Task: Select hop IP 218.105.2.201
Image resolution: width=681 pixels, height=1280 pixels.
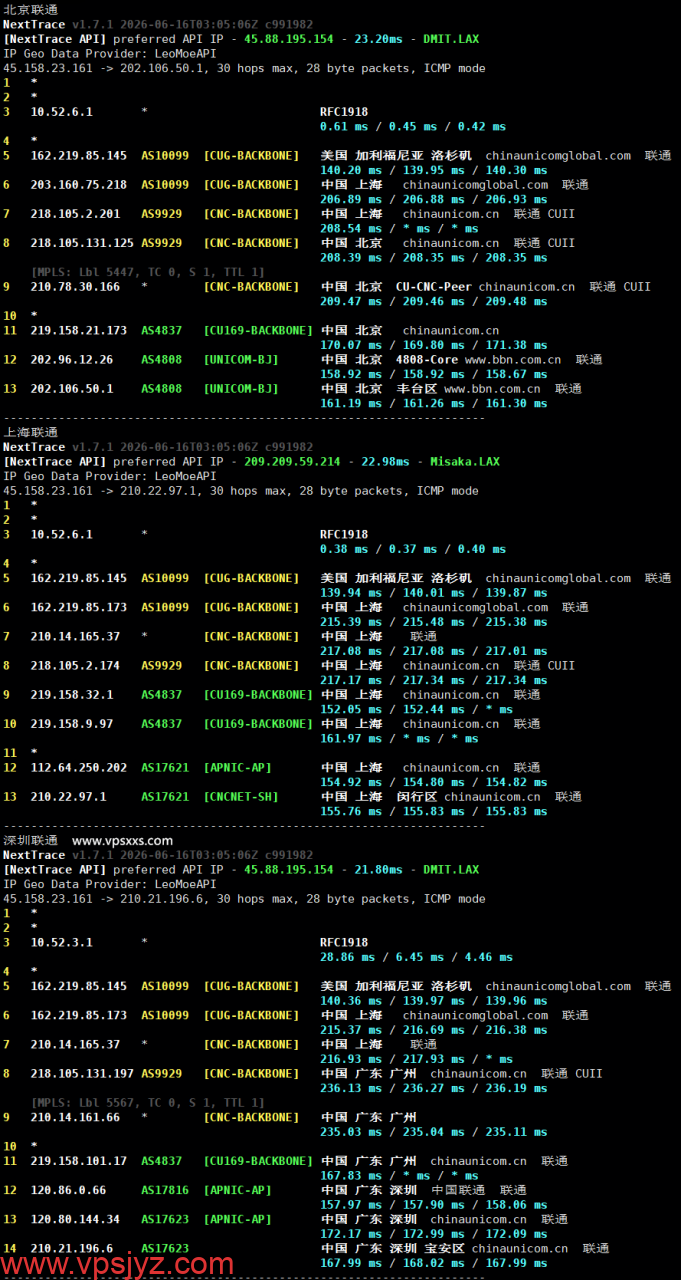Action: click(76, 214)
